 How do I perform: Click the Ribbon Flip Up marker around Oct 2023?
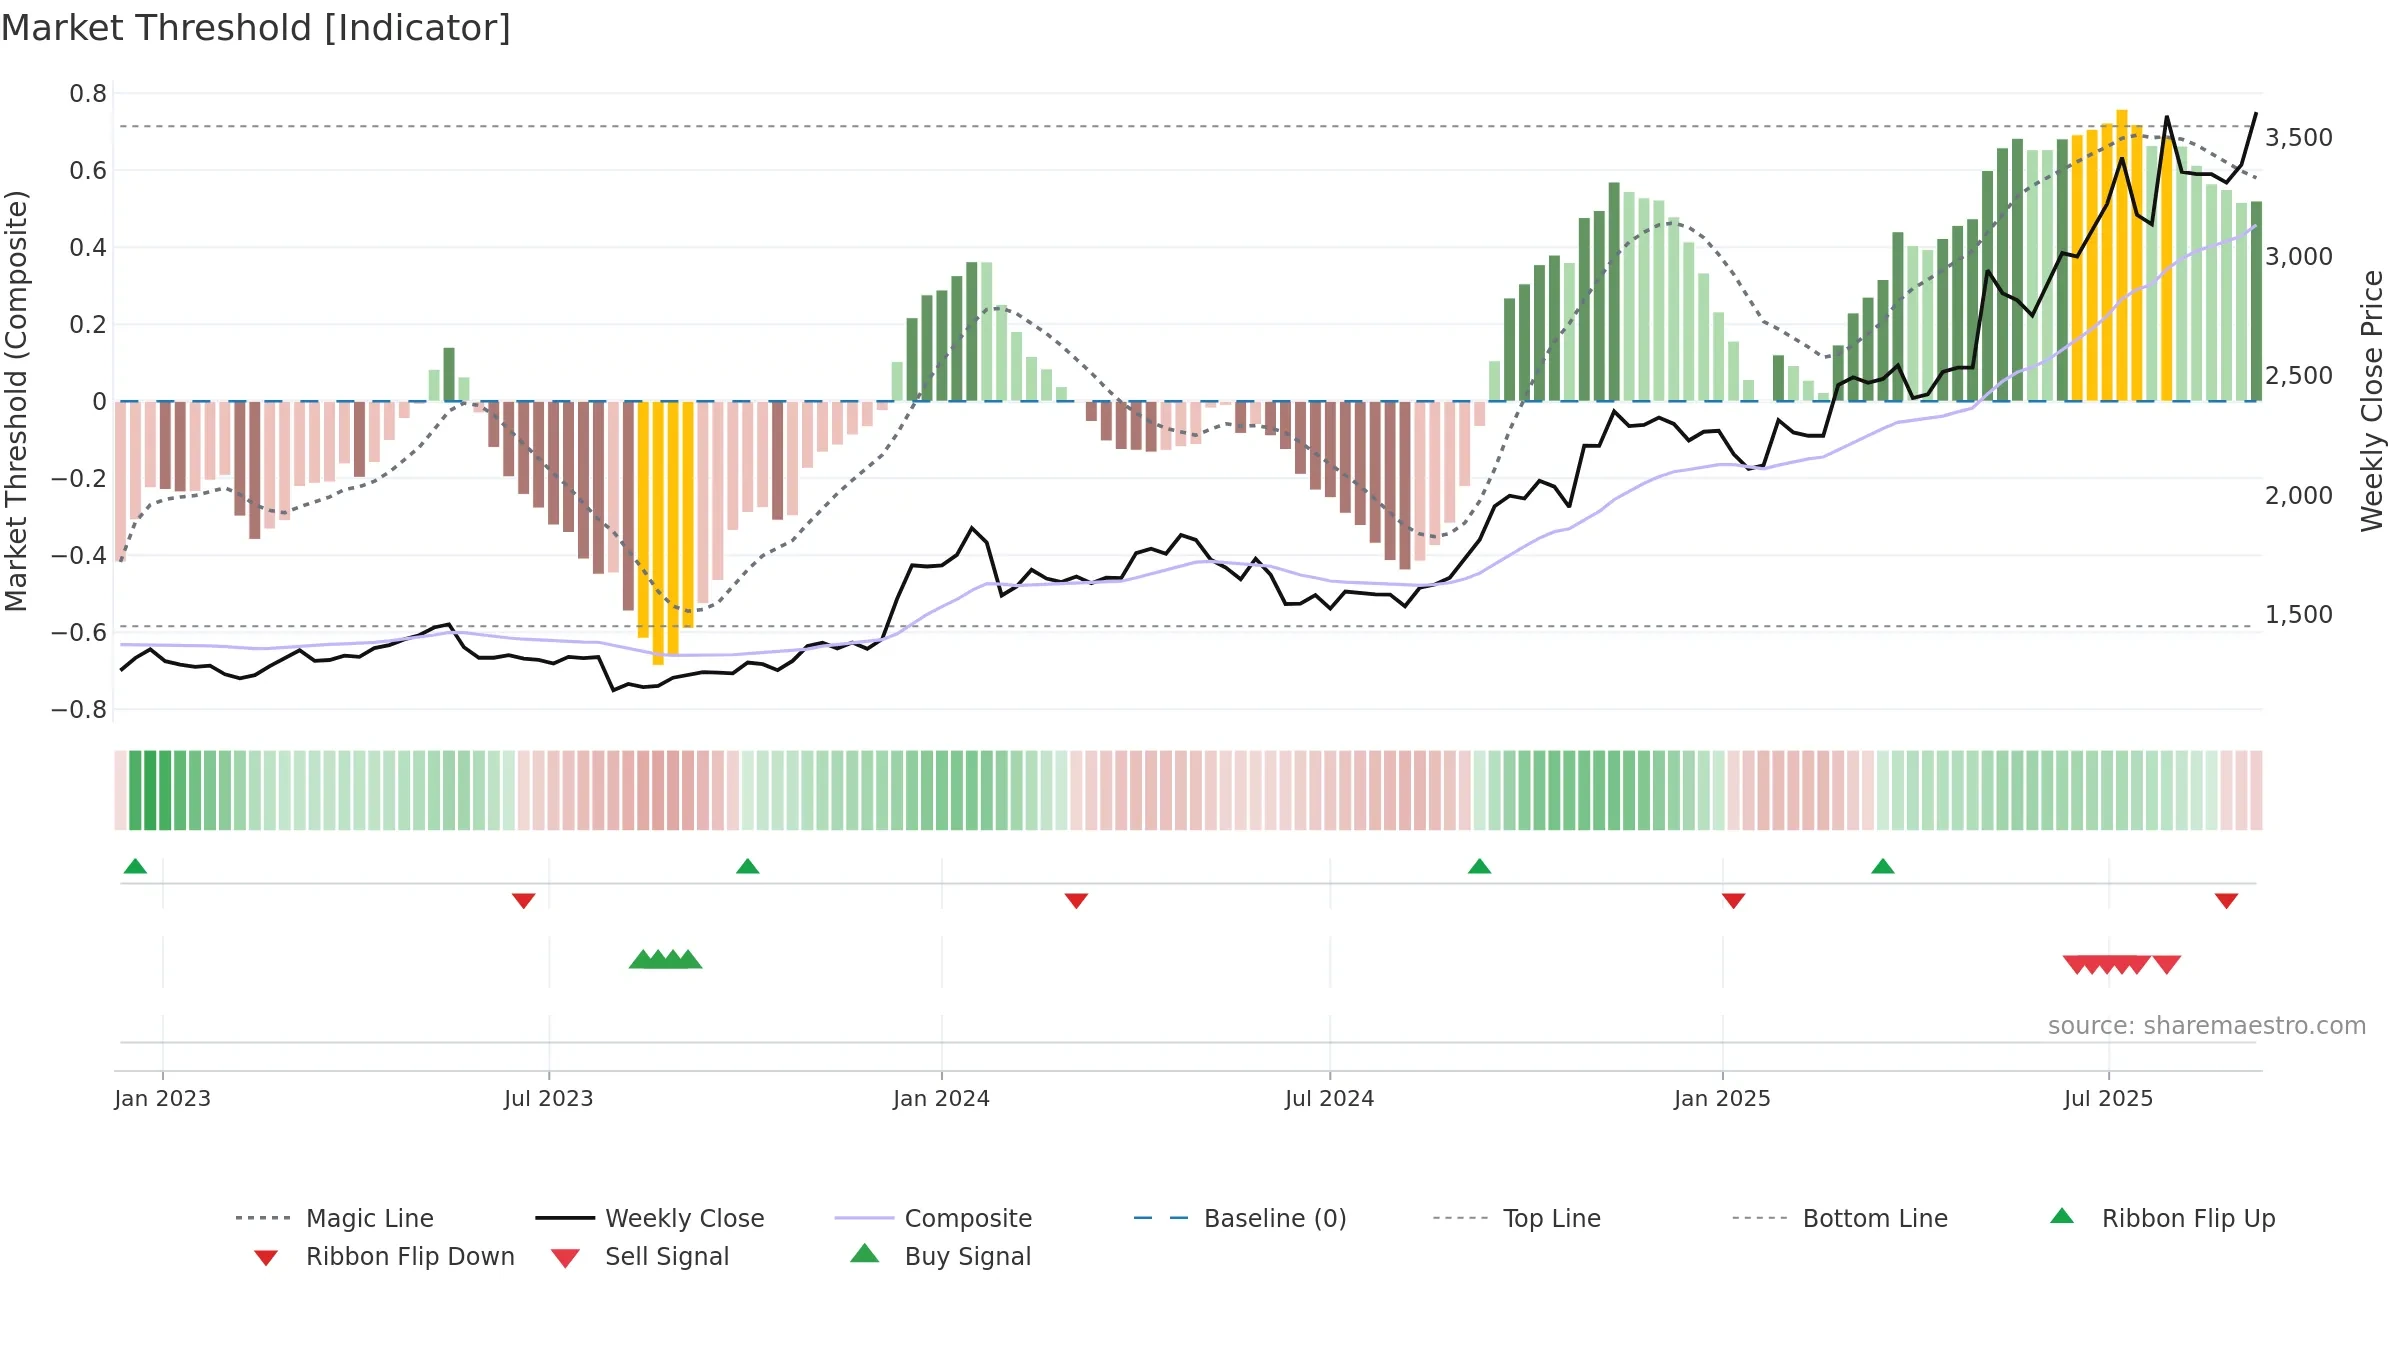747,866
